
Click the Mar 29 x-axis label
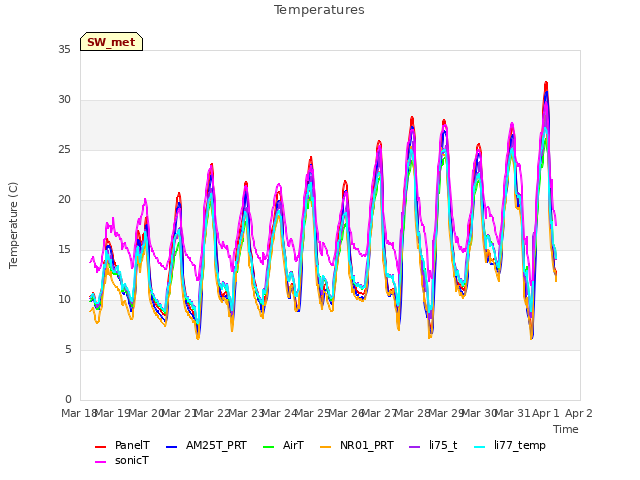pos(446,413)
